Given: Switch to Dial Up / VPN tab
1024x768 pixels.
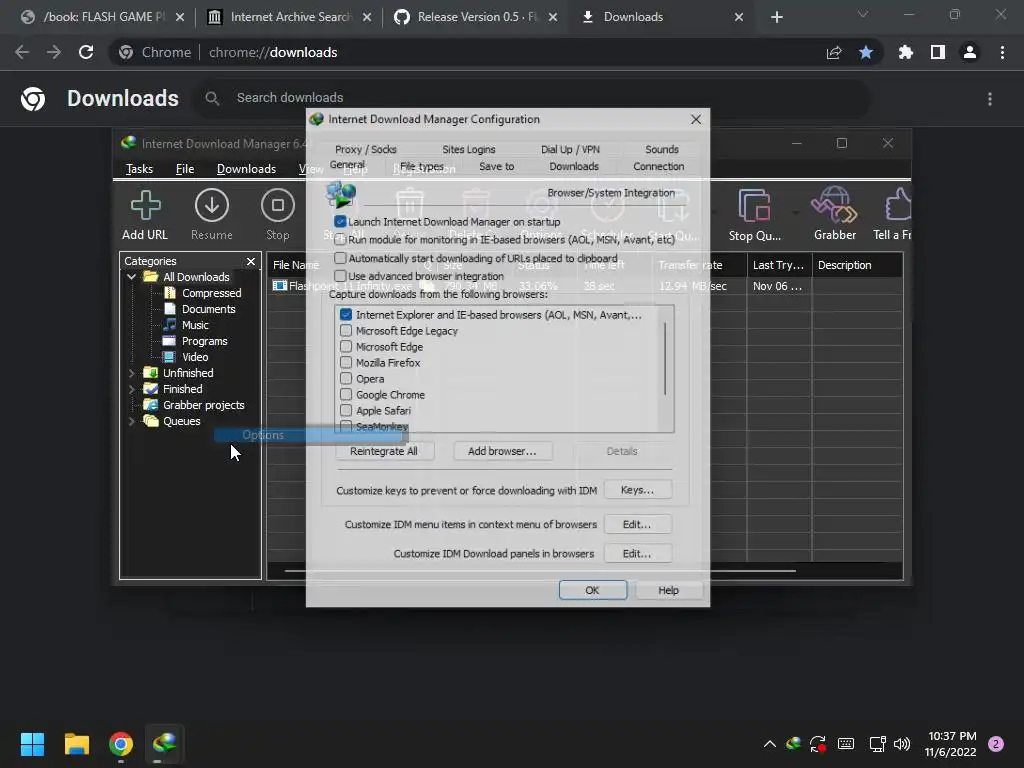Looking at the screenshot, I should 570,150.
